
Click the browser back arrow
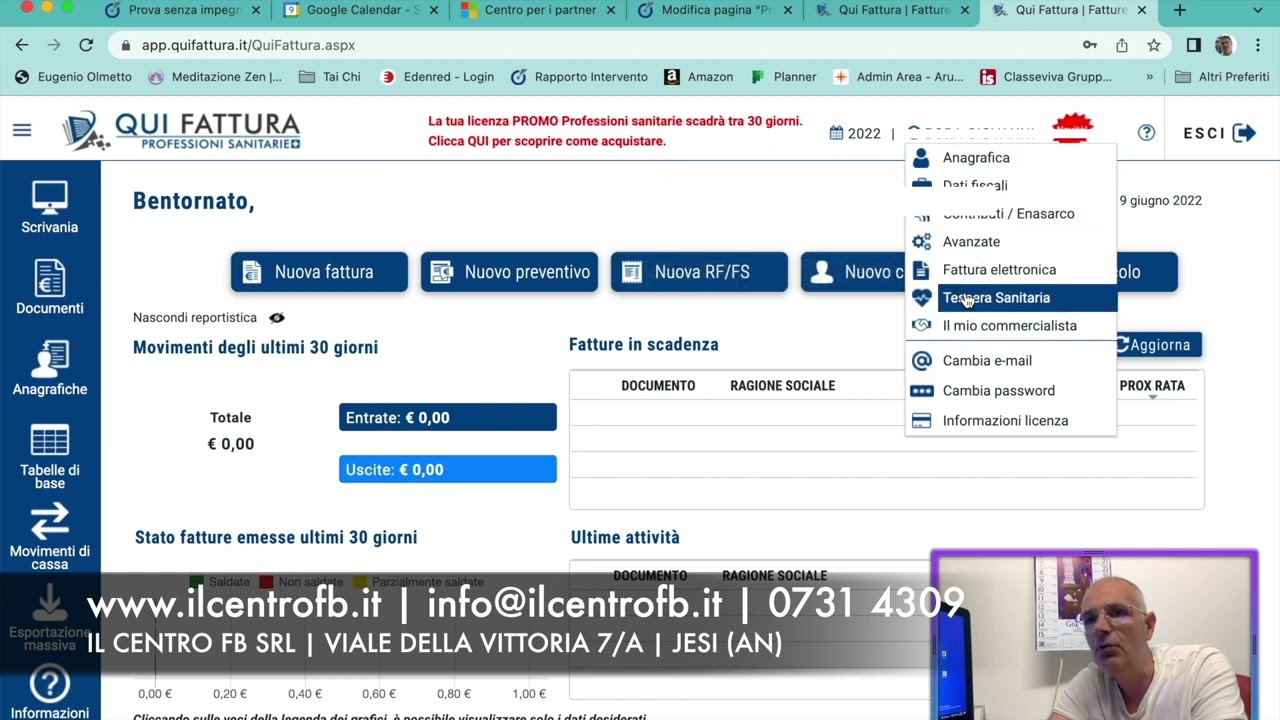pos(22,45)
